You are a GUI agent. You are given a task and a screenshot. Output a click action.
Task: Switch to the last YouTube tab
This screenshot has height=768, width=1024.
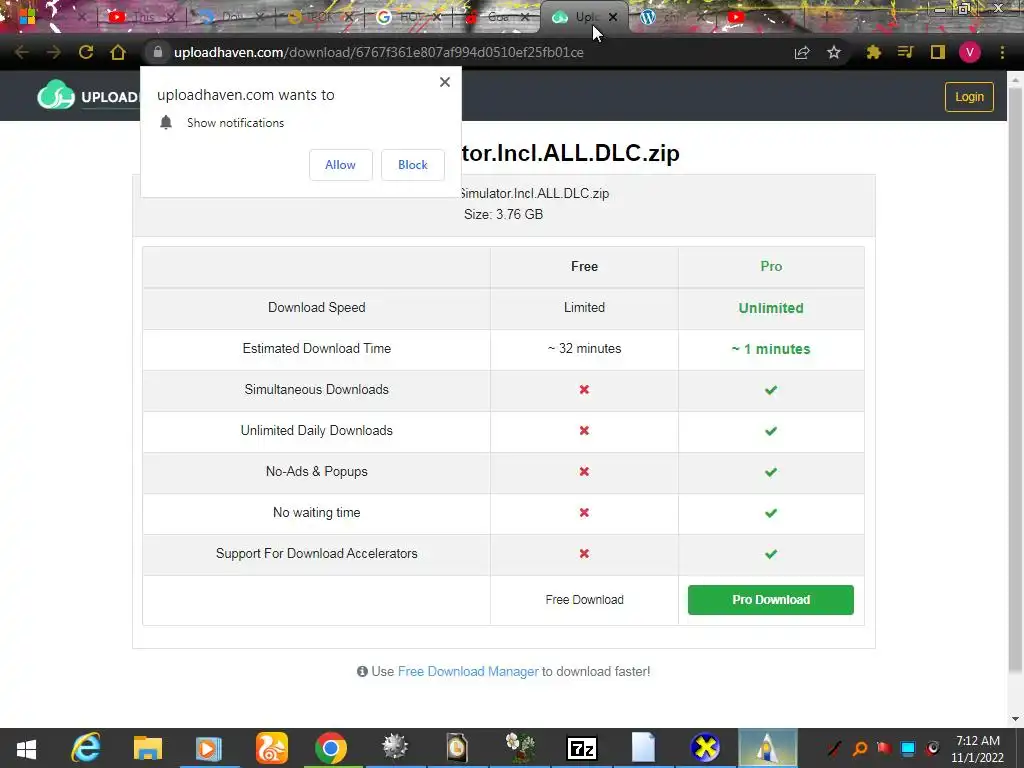(760, 17)
